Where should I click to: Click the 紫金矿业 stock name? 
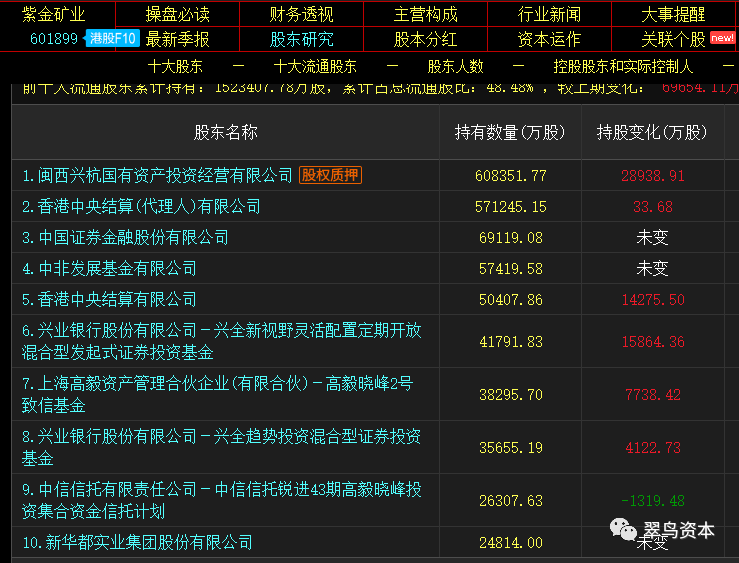(x=54, y=14)
